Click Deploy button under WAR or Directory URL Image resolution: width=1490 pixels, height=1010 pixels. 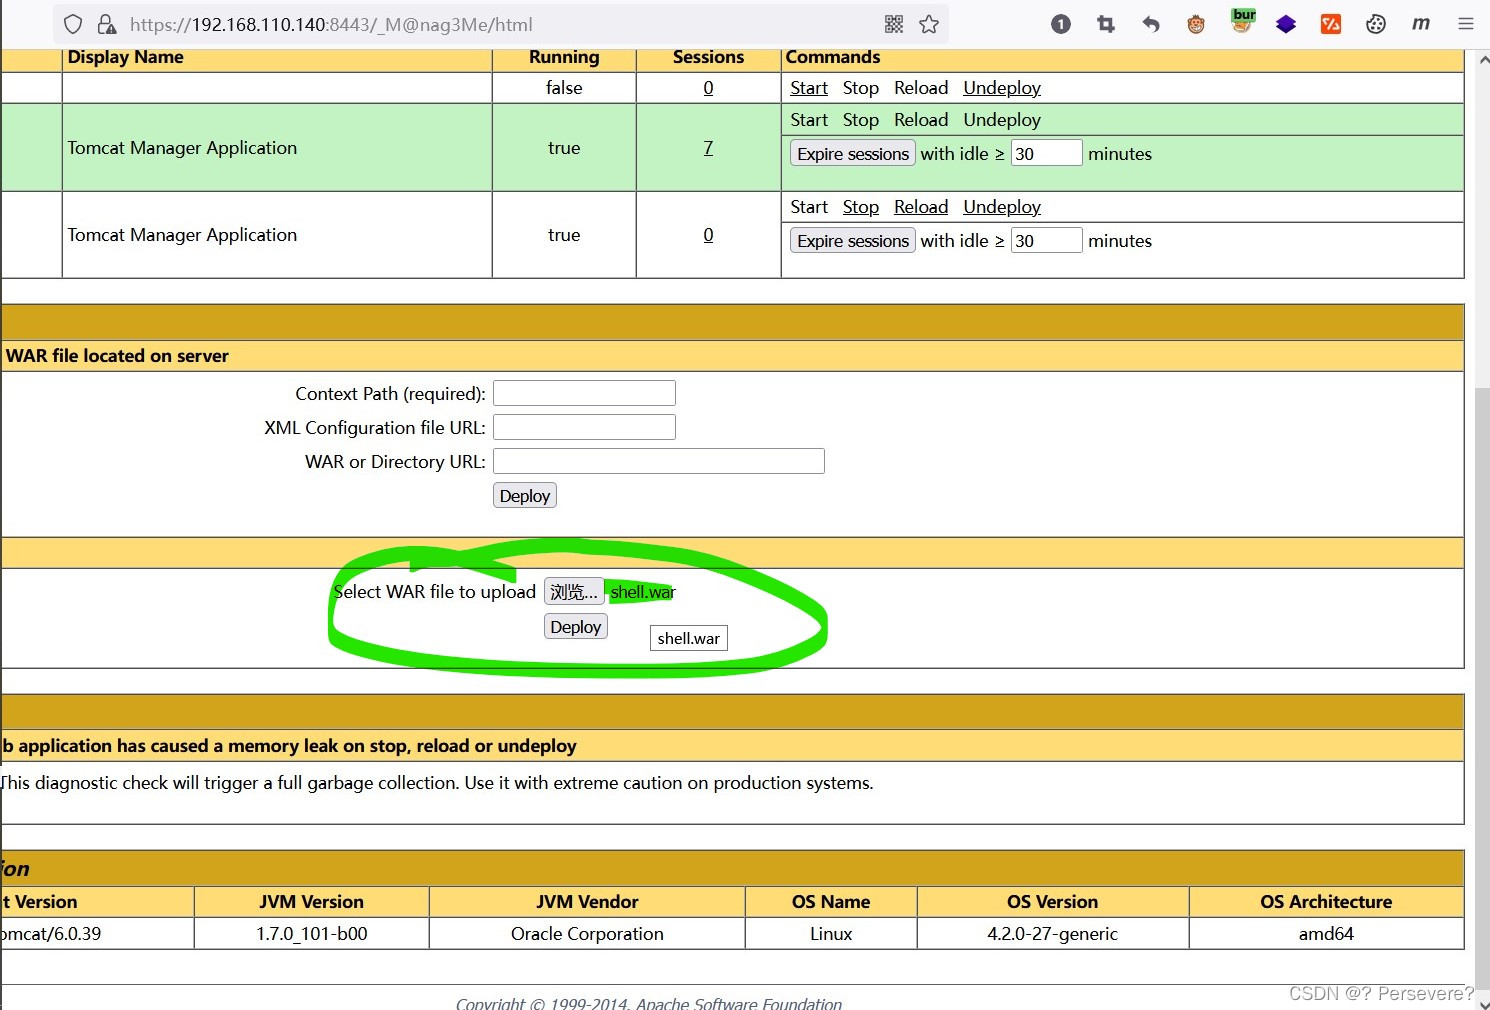525,496
